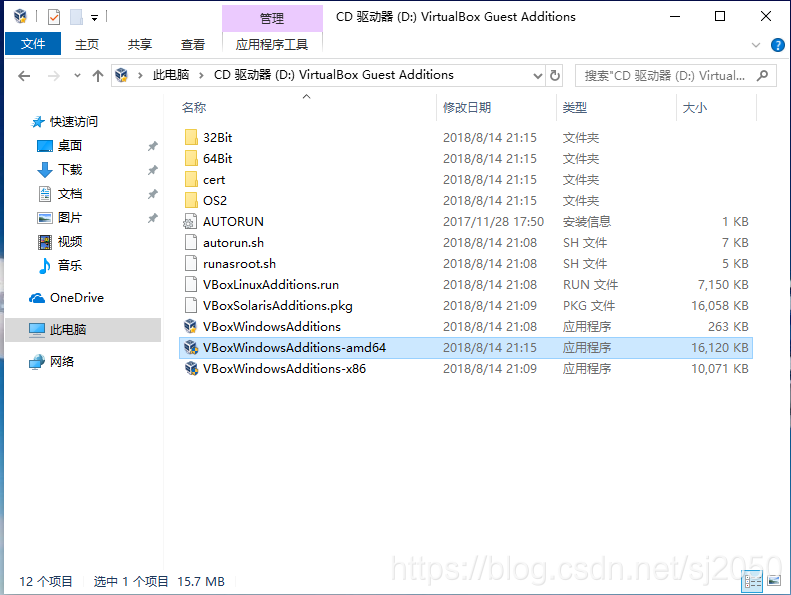The image size is (791, 595).
Task: Select the VBoxWindowsAdditions-x86 application icon
Action: click(191, 369)
